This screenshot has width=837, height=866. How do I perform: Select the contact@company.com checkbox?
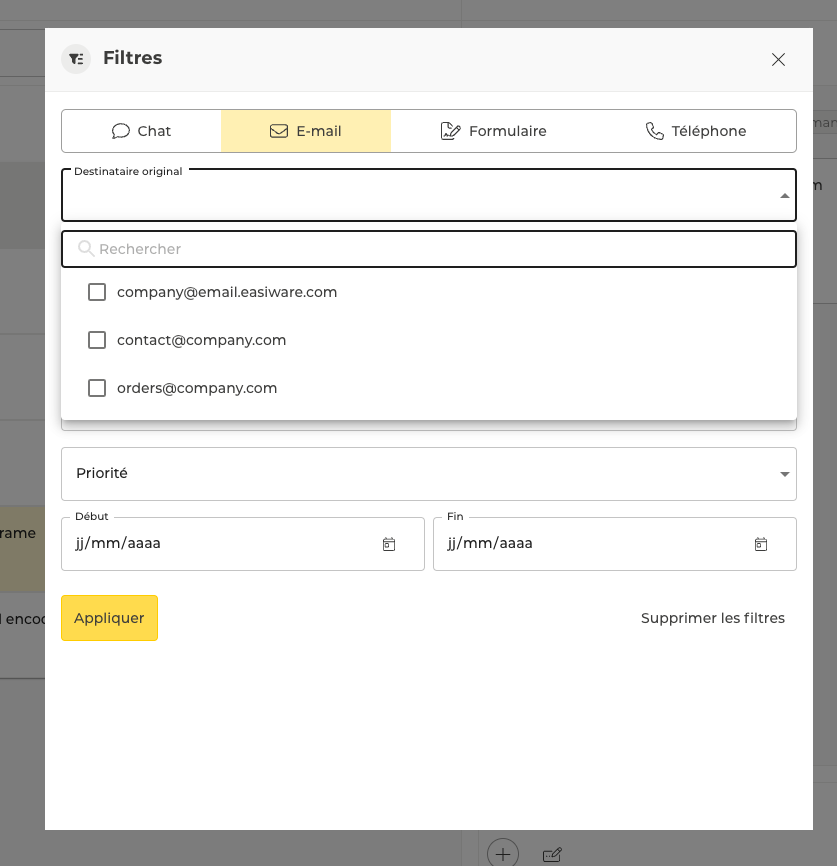[x=97, y=340]
